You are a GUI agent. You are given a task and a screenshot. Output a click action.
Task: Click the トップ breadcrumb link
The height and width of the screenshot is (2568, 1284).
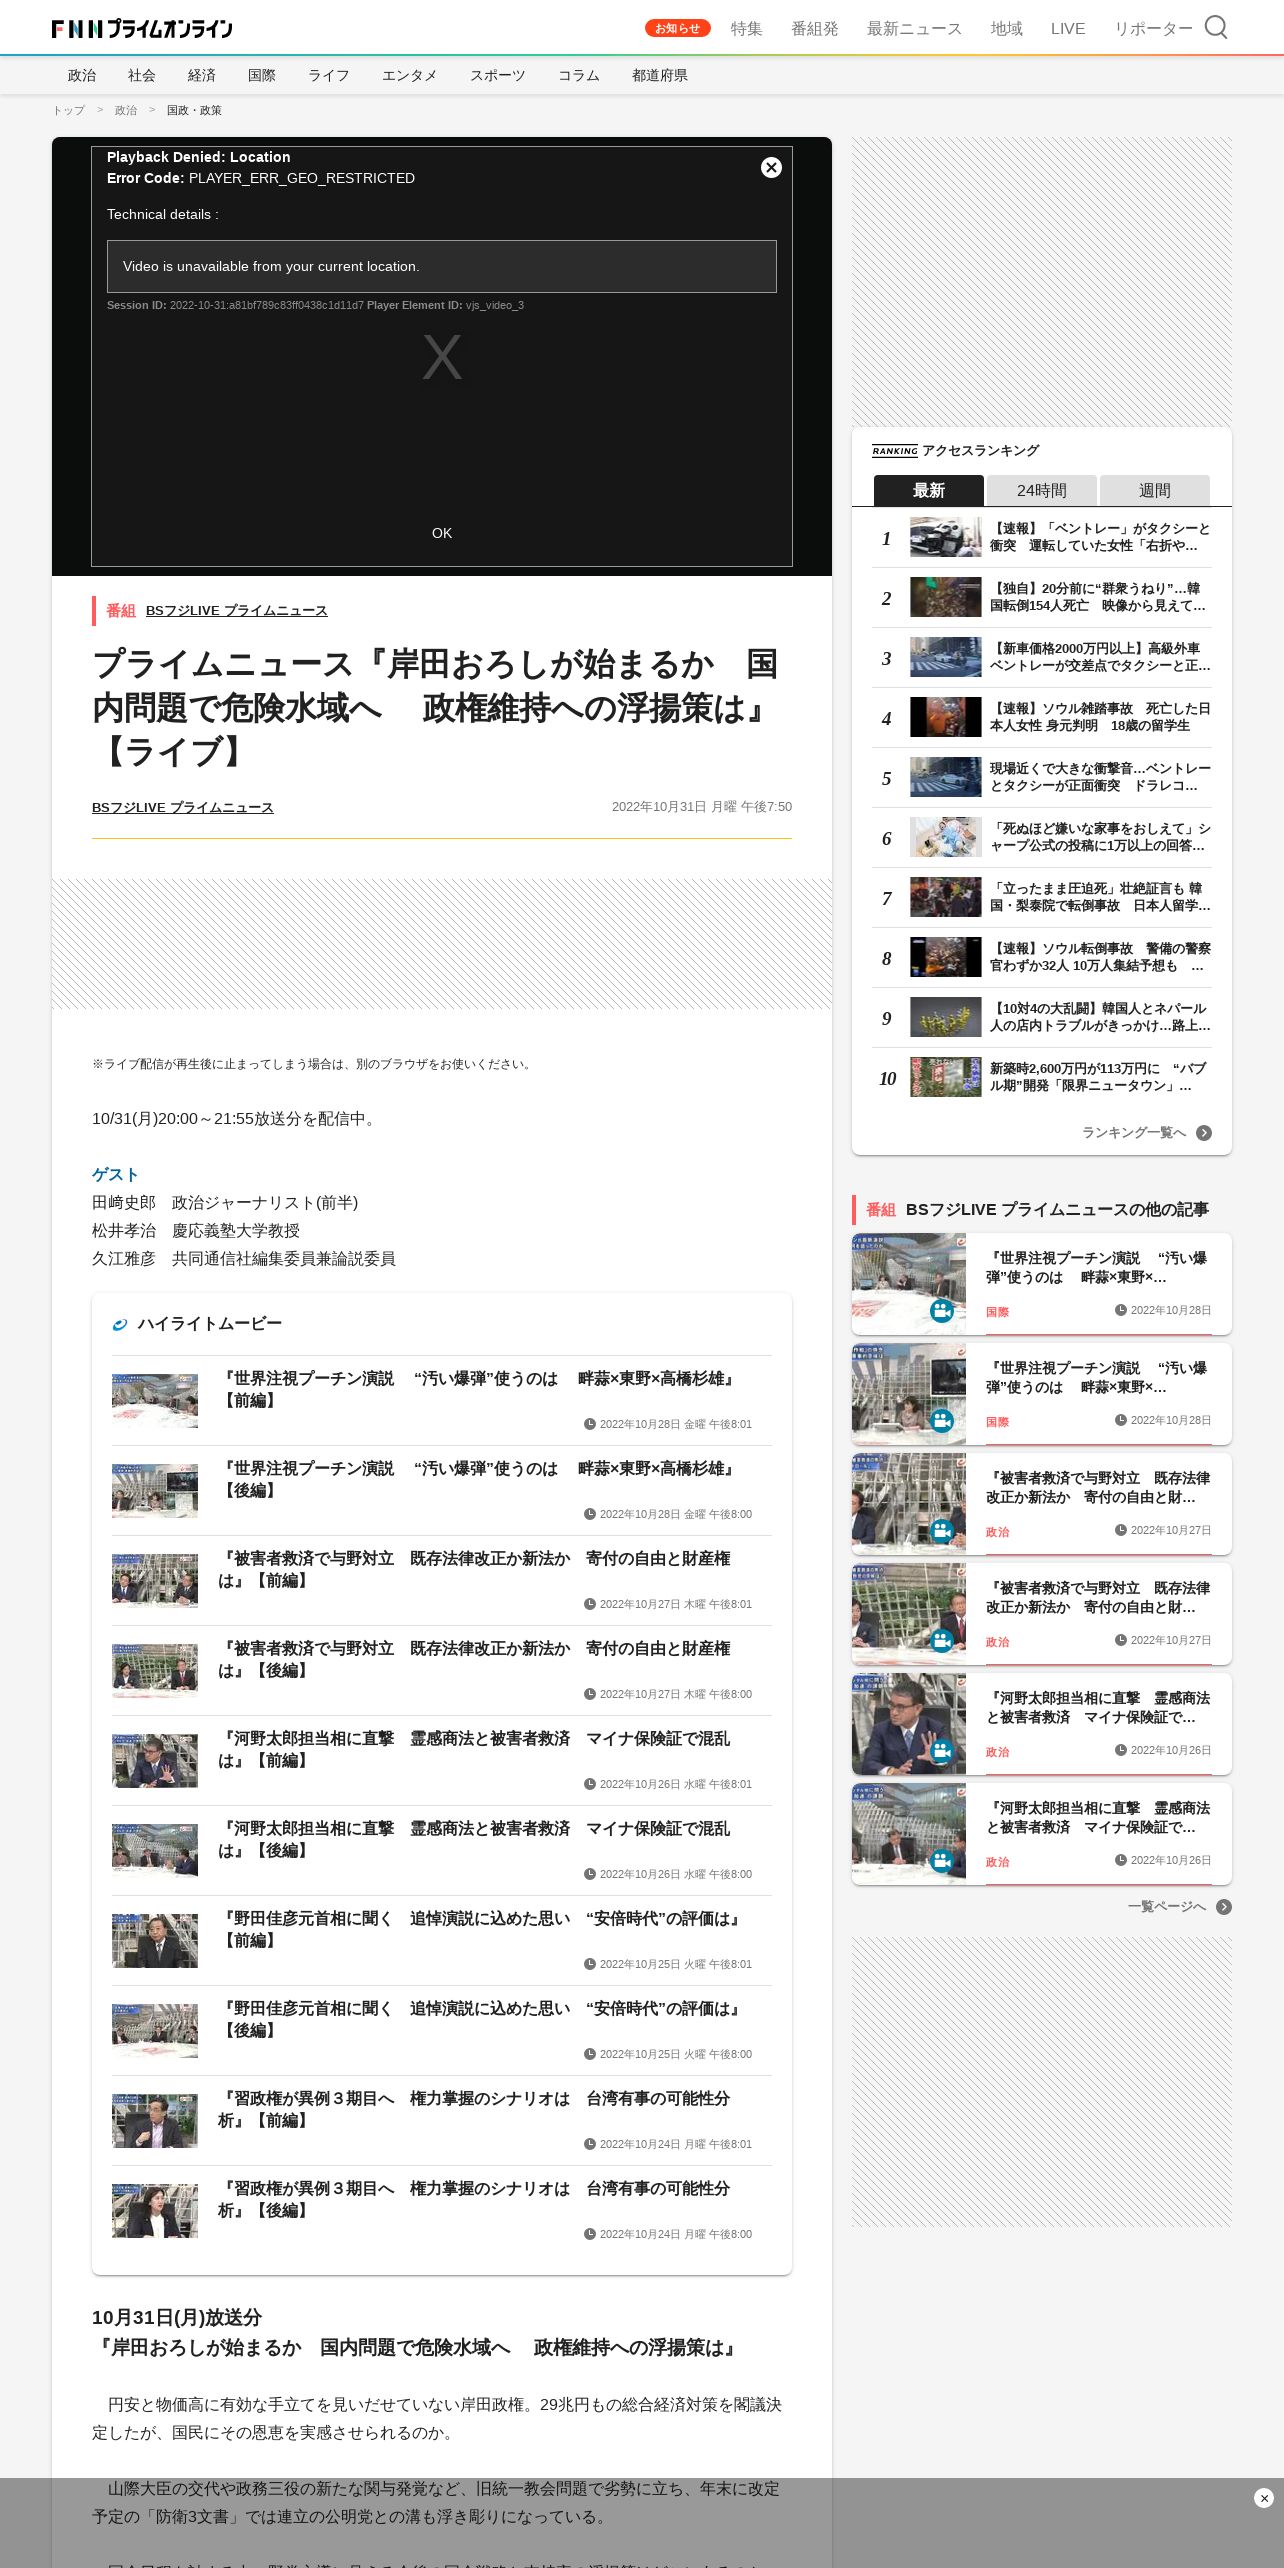[69, 110]
